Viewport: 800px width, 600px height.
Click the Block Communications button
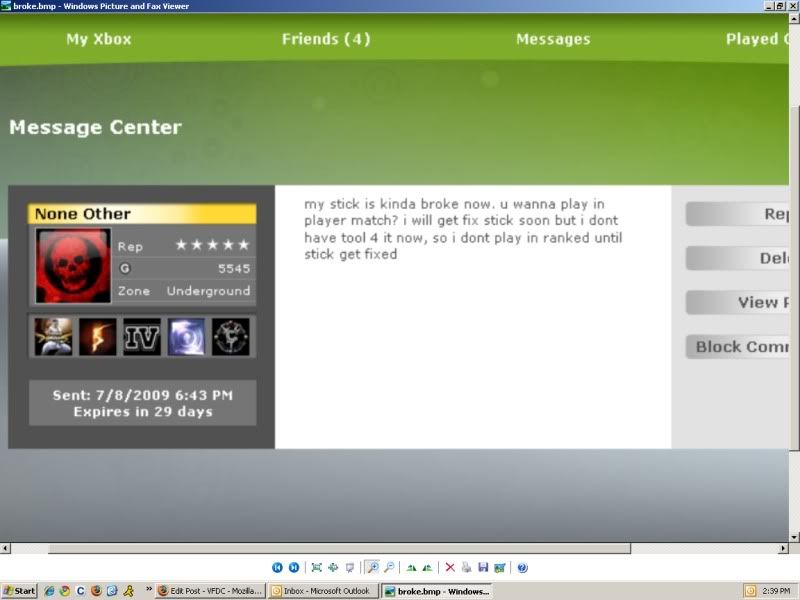[737, 347]
